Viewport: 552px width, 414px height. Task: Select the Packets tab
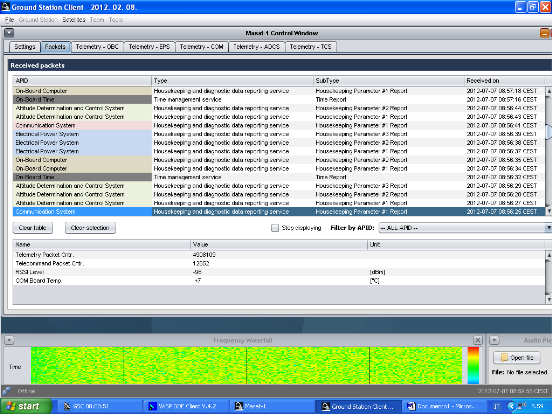pos(55,47)
